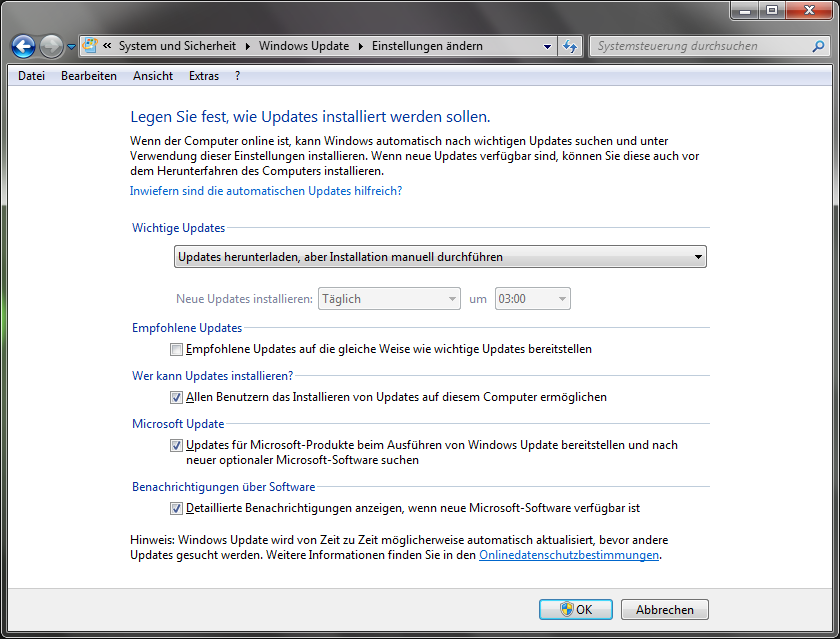Click the heading Legen Sie fest, wie Updates
Image resolution: width=840 pixels, height=639 pixels.
310,117
